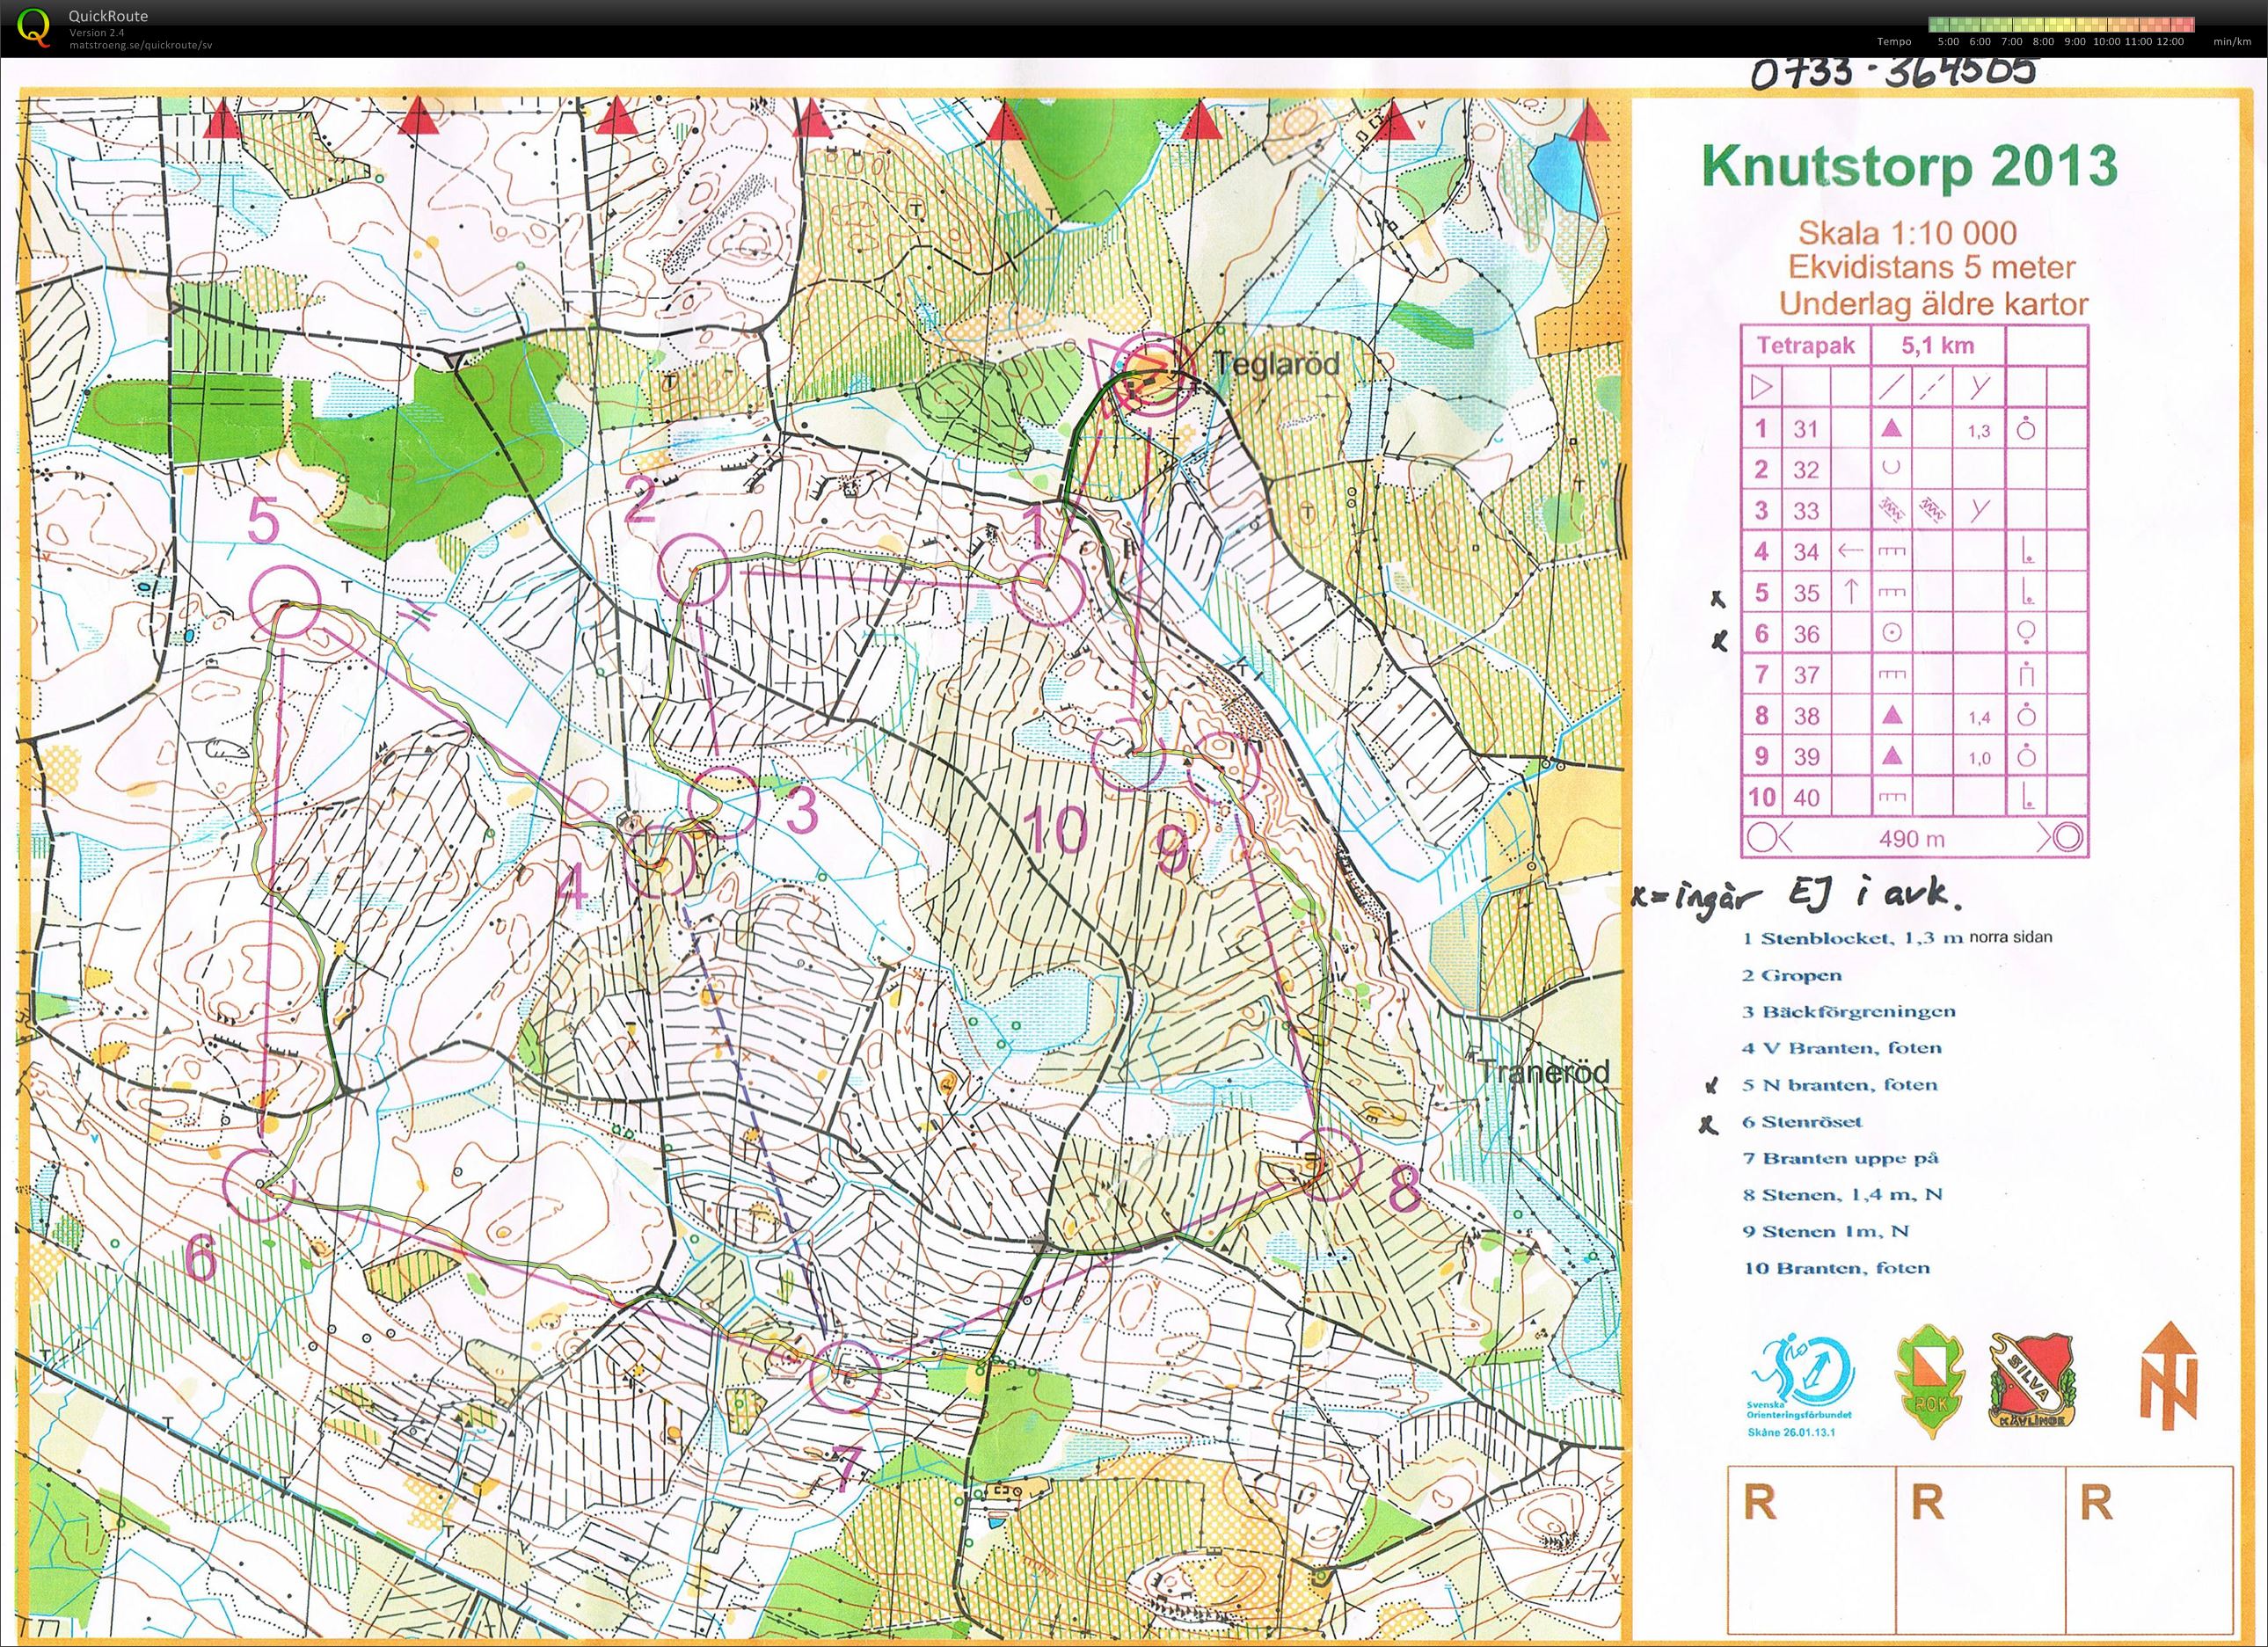Viewport: 2268px width, 1647px height.
Task: Click the "Knutstorp 2013" map title
Action: click(1910, 165)
